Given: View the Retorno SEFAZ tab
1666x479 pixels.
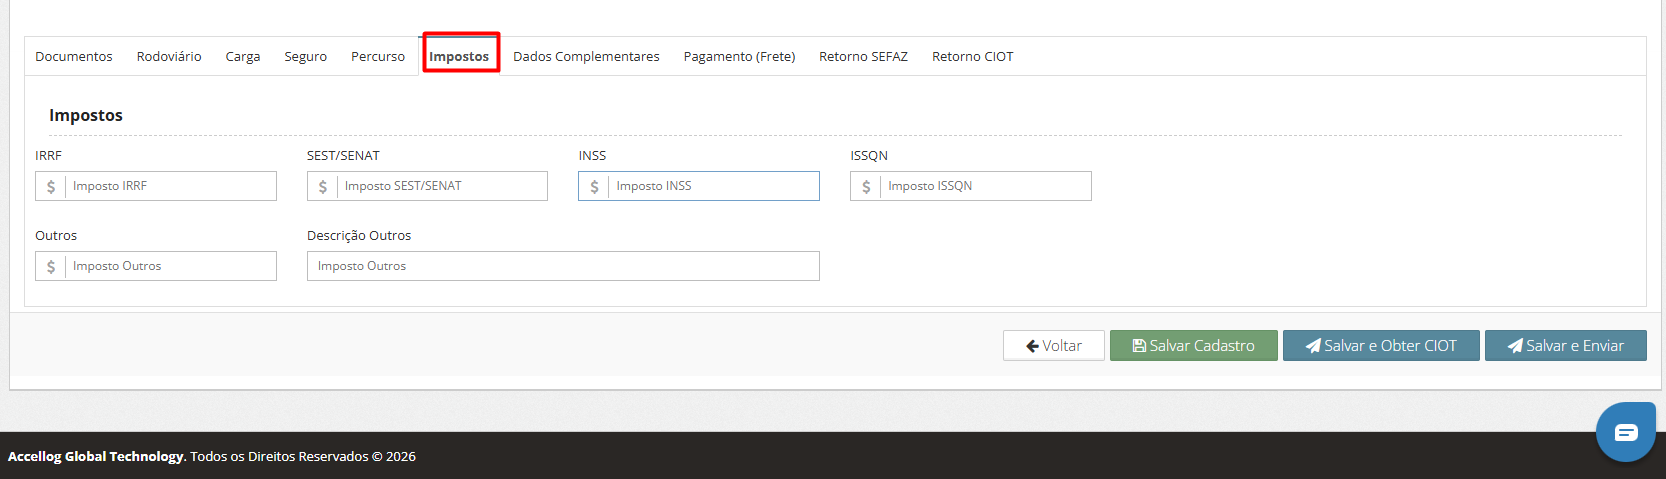Looking at the screenshot, I should tap(863, 56).
